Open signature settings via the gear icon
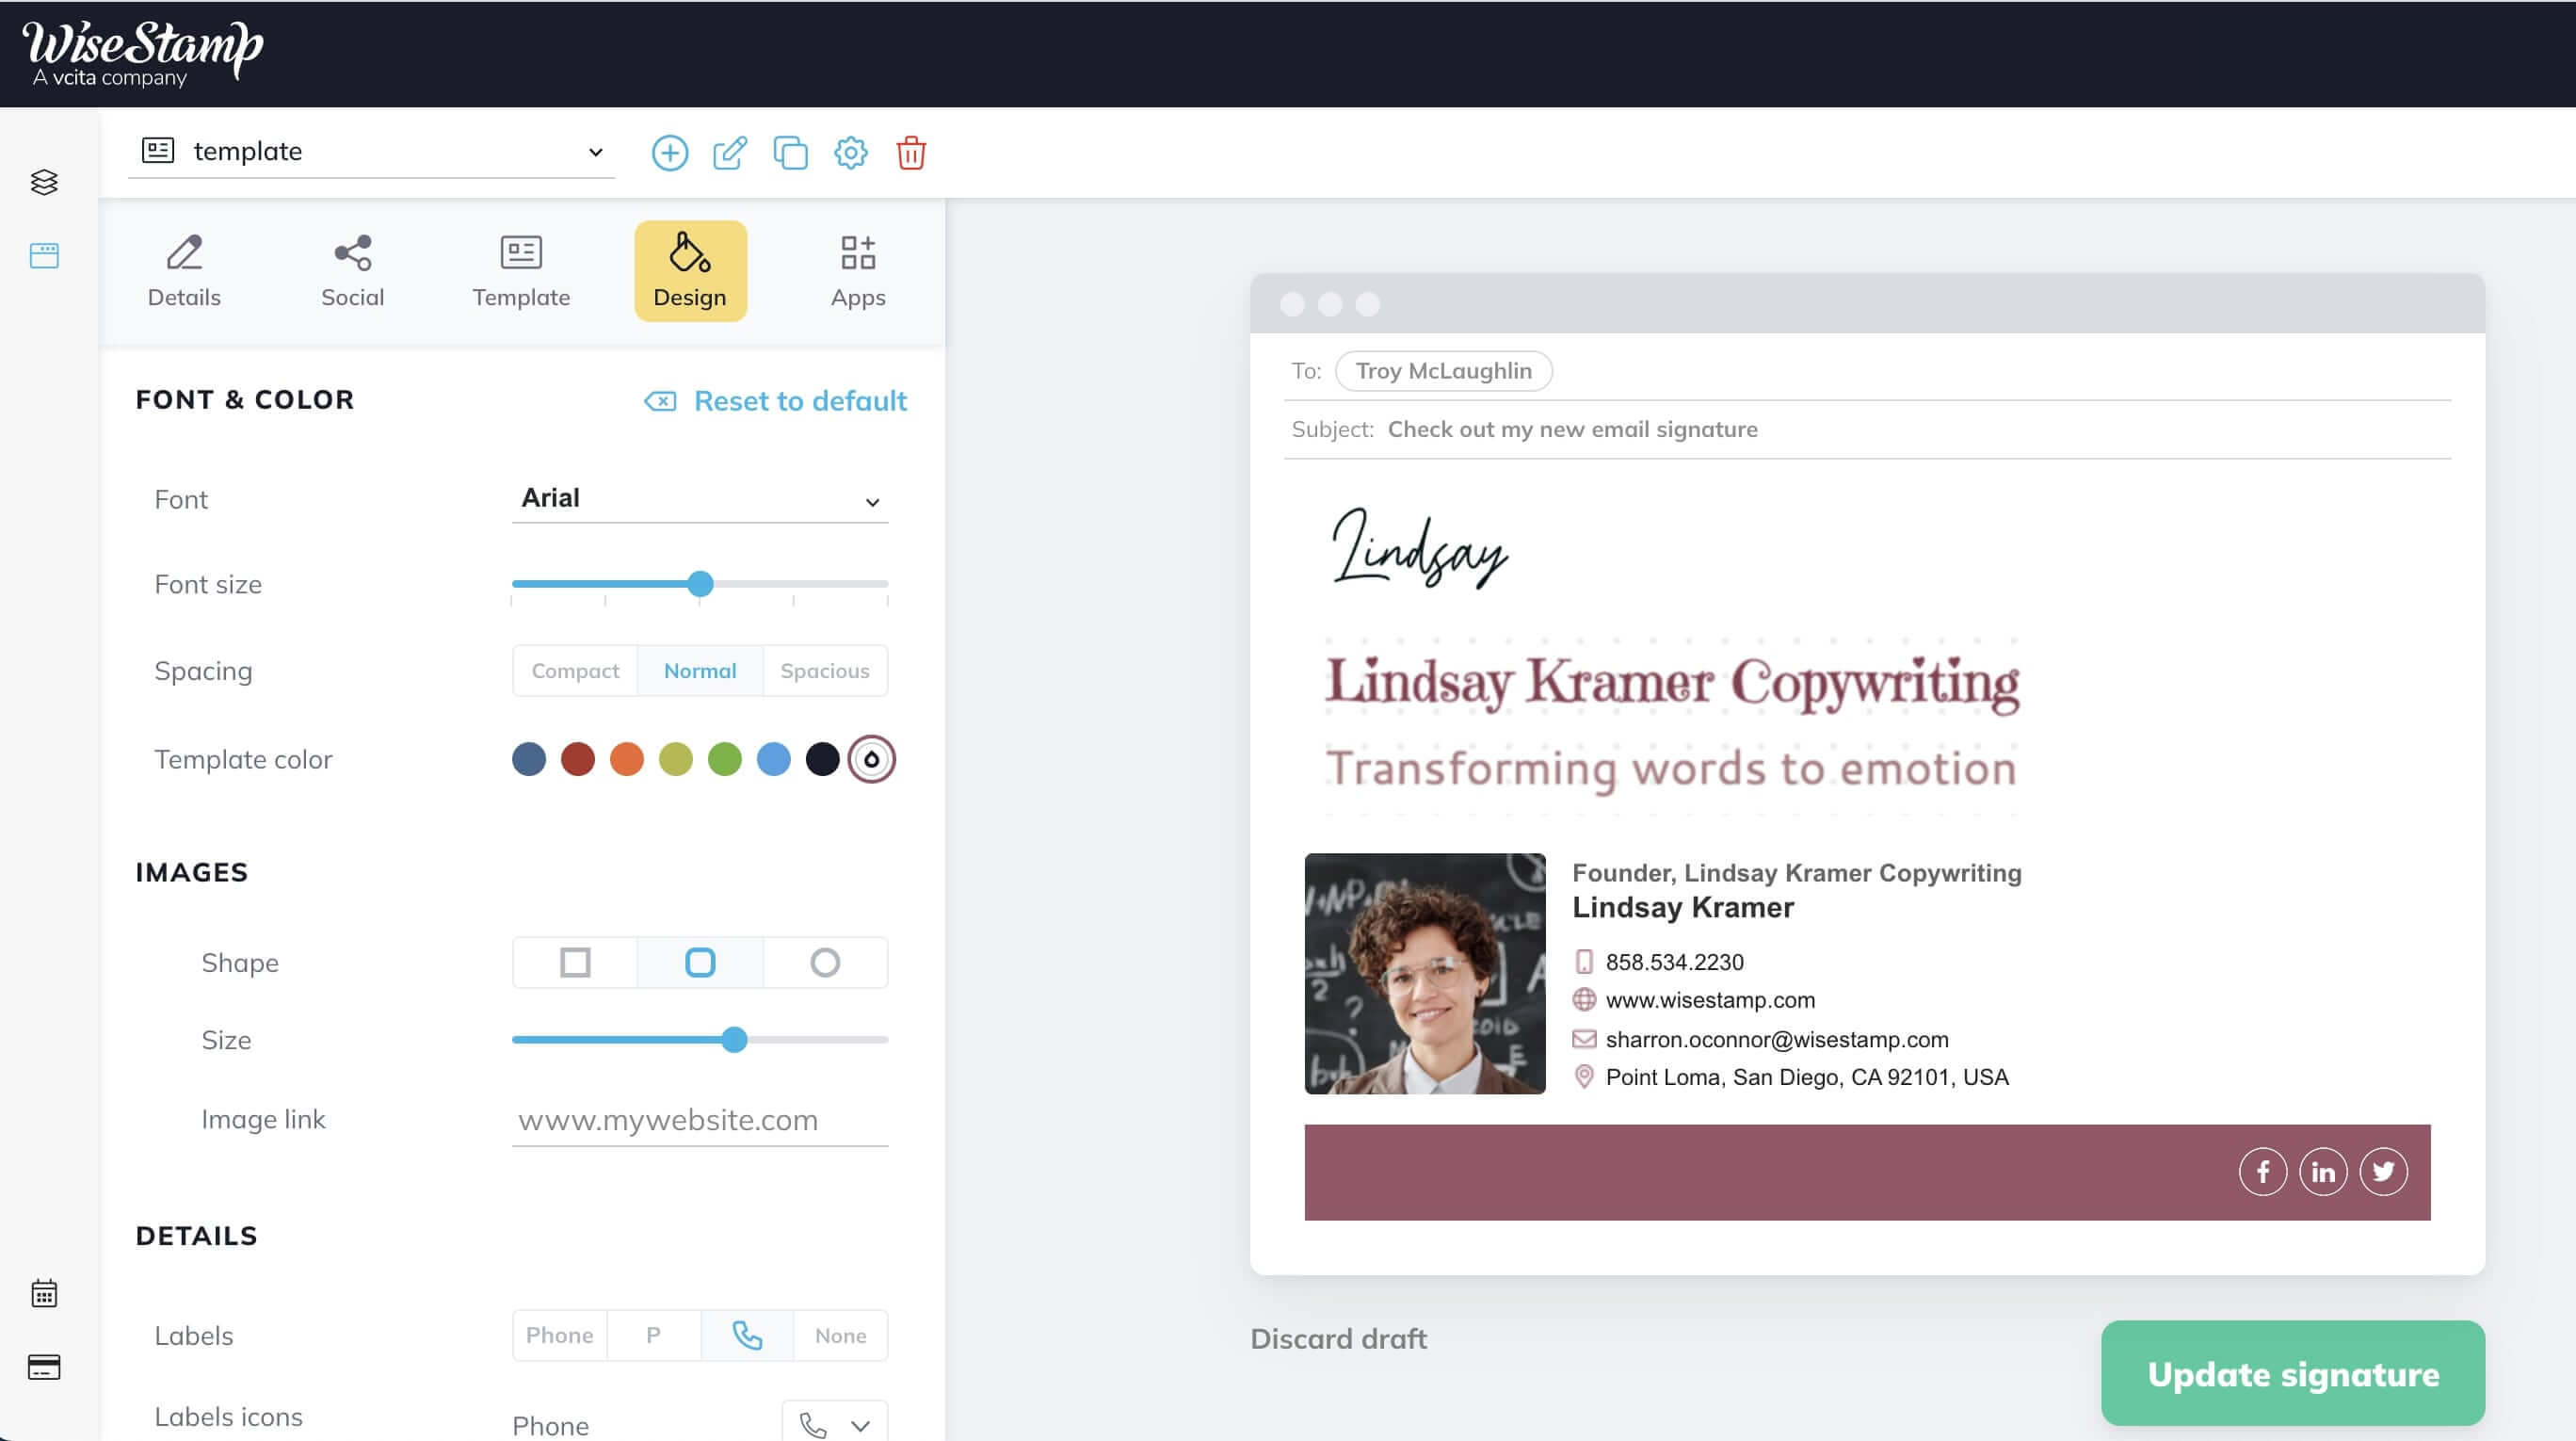 [x=851, y=153]
